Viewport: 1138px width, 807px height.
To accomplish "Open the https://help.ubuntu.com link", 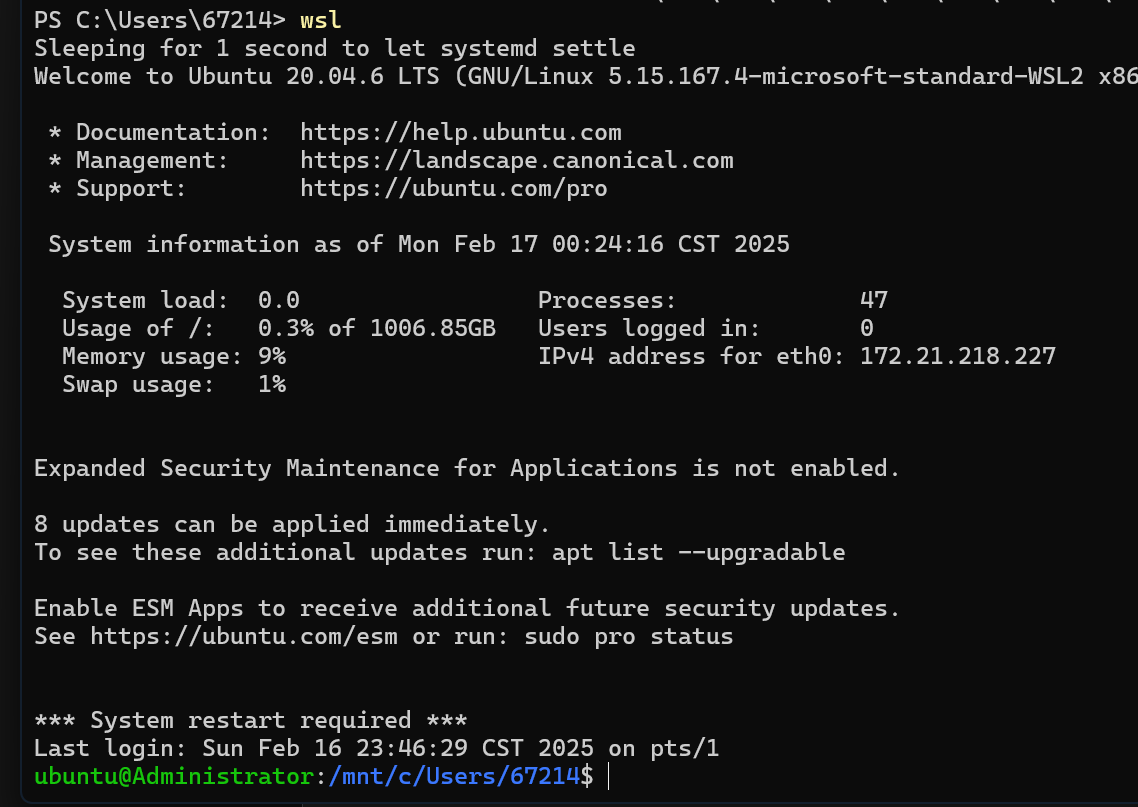I will (461, 132).
